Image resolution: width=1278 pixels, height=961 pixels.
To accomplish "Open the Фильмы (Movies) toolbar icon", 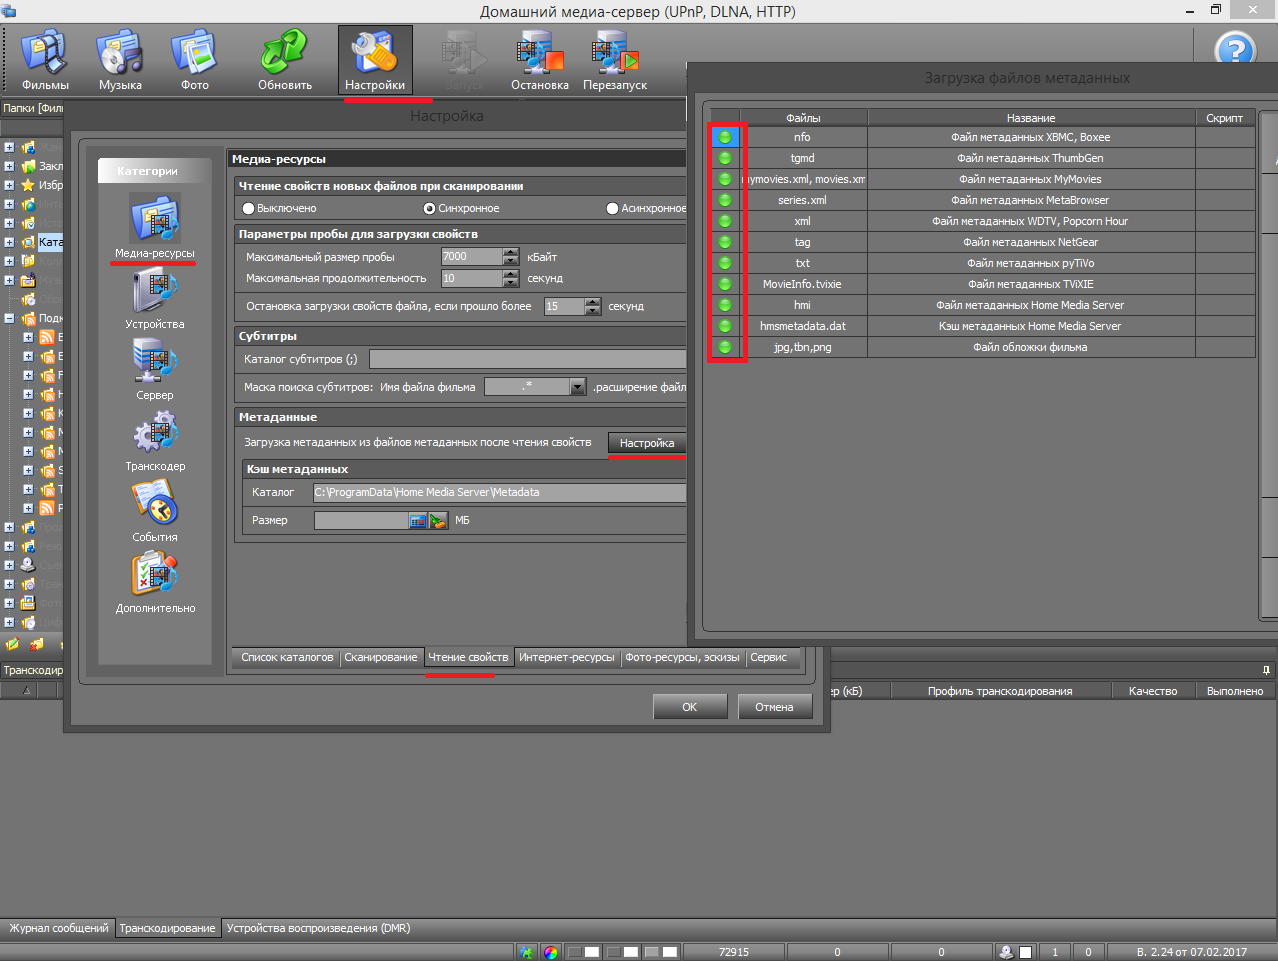I will click(x=45, y=60).
